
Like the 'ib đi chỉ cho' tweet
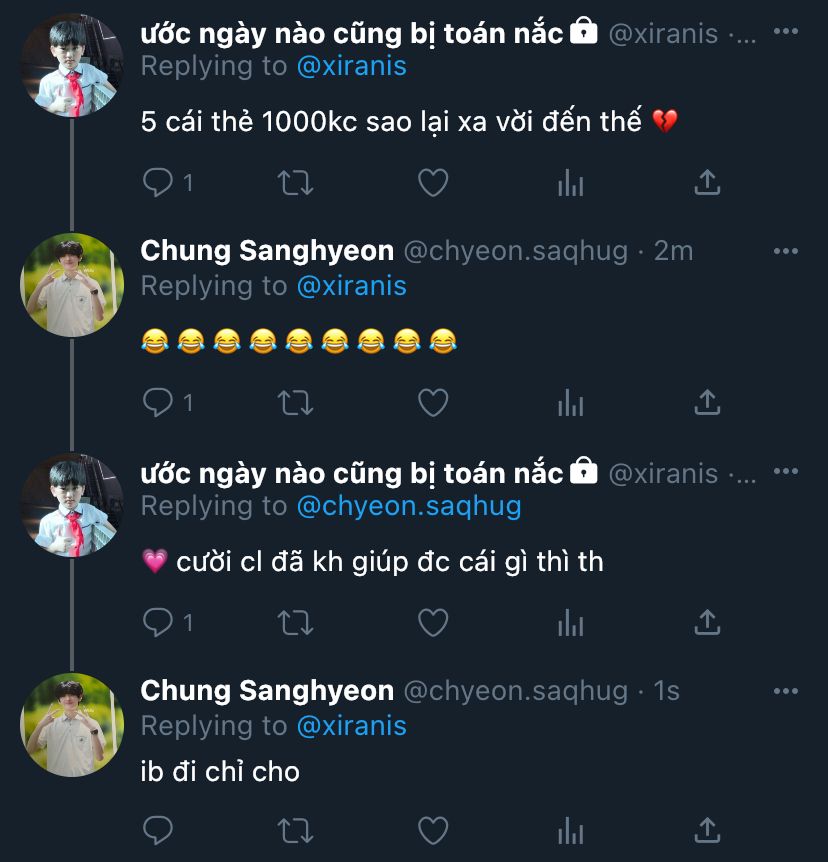[432, 831]
